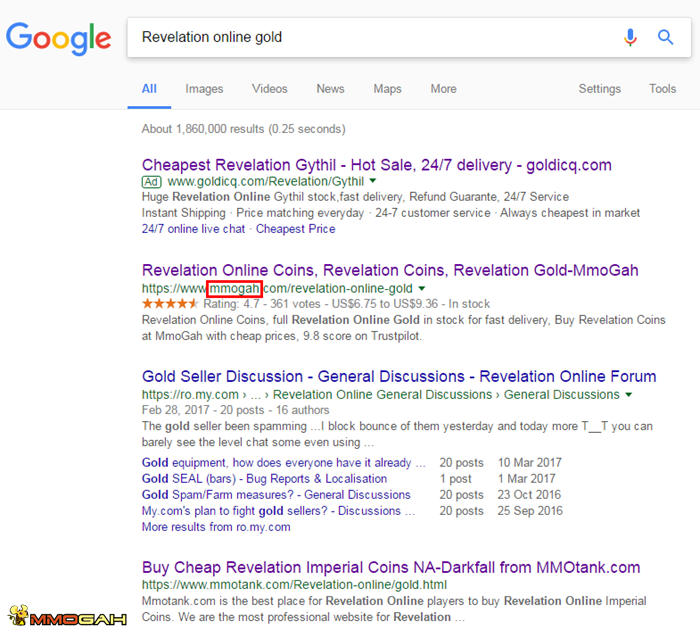Viewport: 700px width, 638px height.
Task: Open Gold Spam/Farm measures? General Discussions link
Action: tap(276, 495)
